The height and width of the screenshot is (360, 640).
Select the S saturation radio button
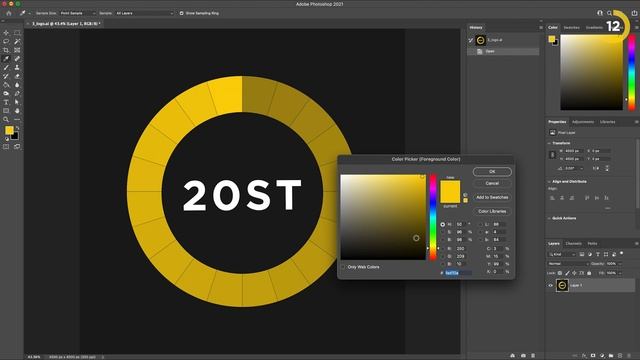tap(442, 232)
